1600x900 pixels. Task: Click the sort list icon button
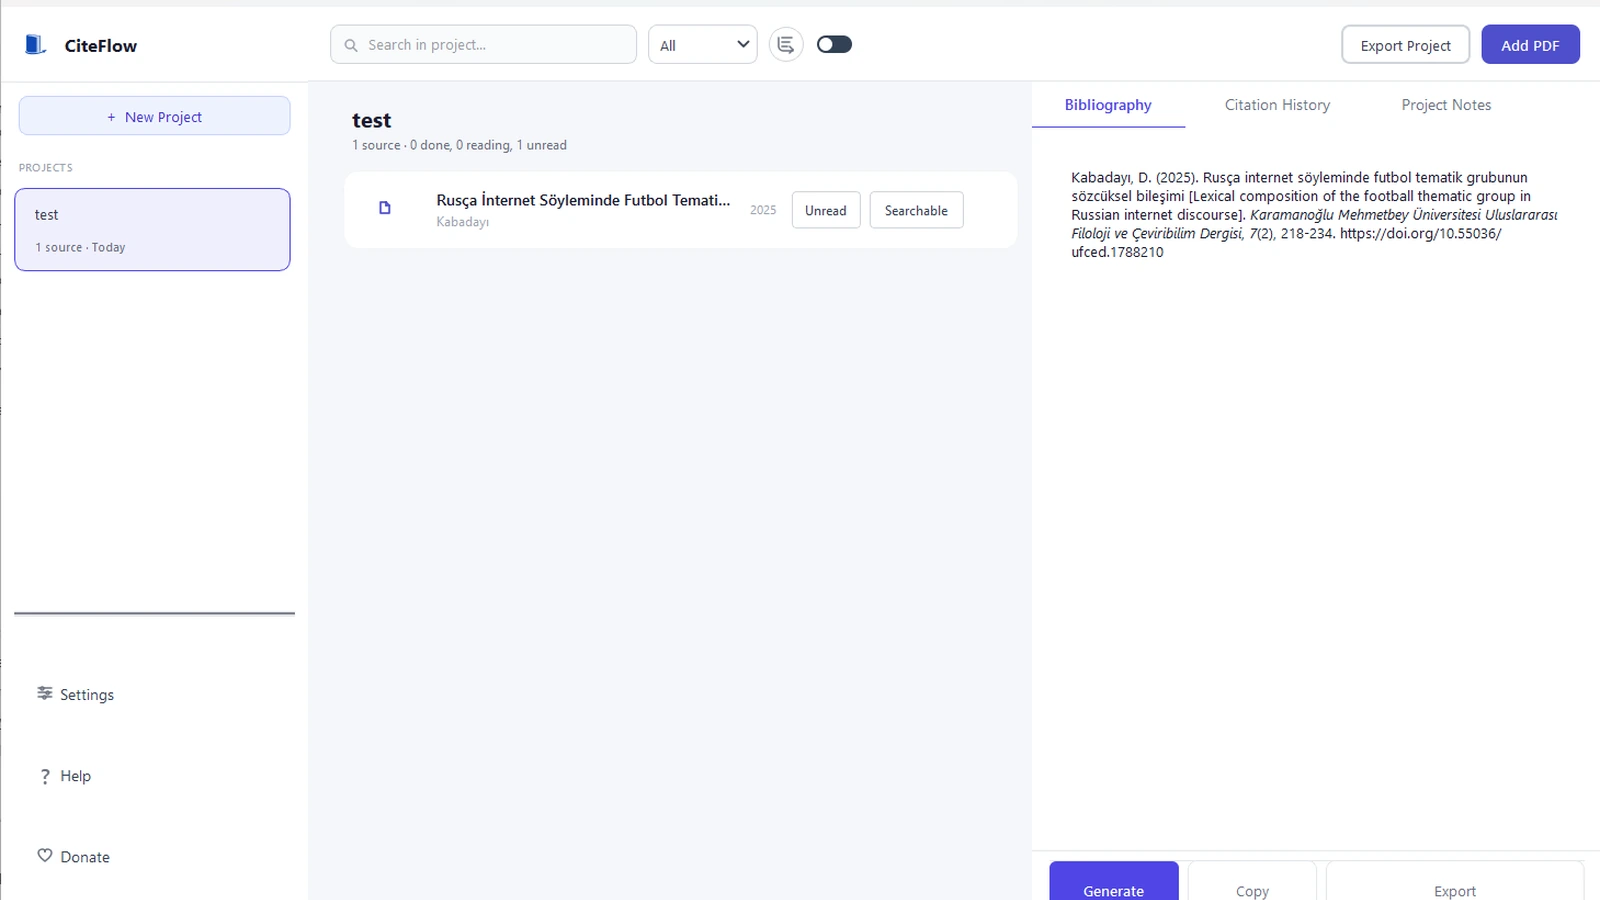[786, 45]
